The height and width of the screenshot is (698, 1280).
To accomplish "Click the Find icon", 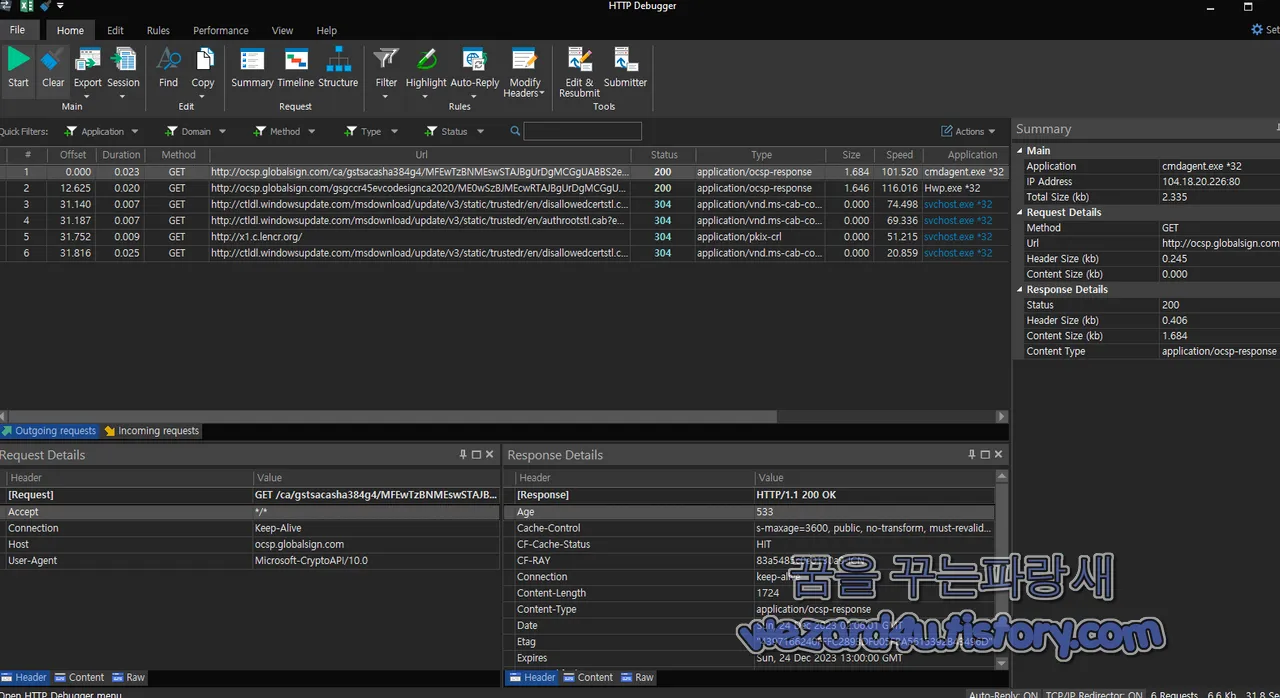I will (169, 61).
